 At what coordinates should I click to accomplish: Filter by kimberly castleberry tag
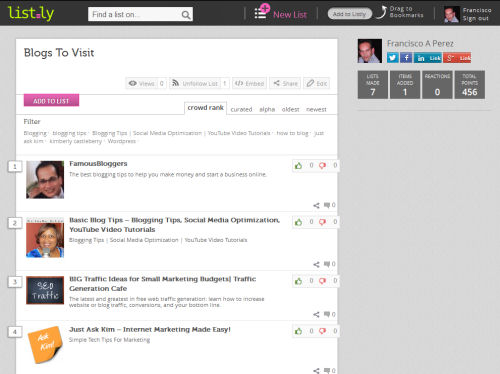[76, 141]
